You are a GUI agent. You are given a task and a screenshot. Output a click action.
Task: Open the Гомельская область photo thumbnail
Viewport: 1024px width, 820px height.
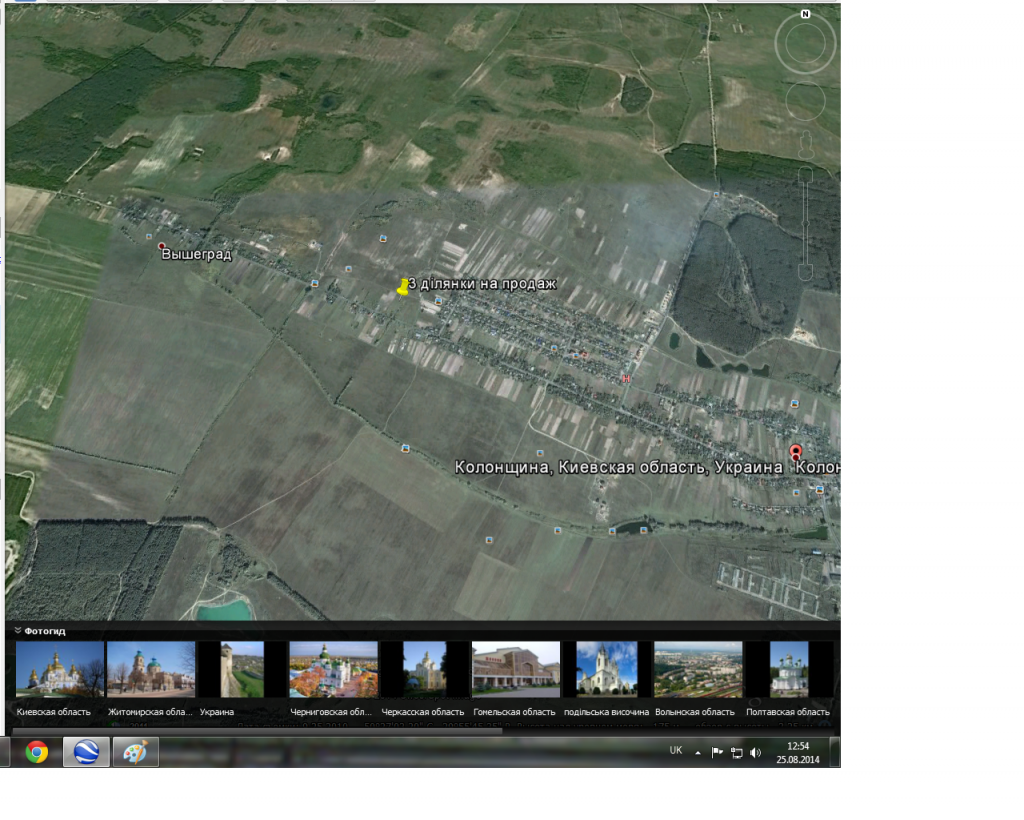point(515,669)
